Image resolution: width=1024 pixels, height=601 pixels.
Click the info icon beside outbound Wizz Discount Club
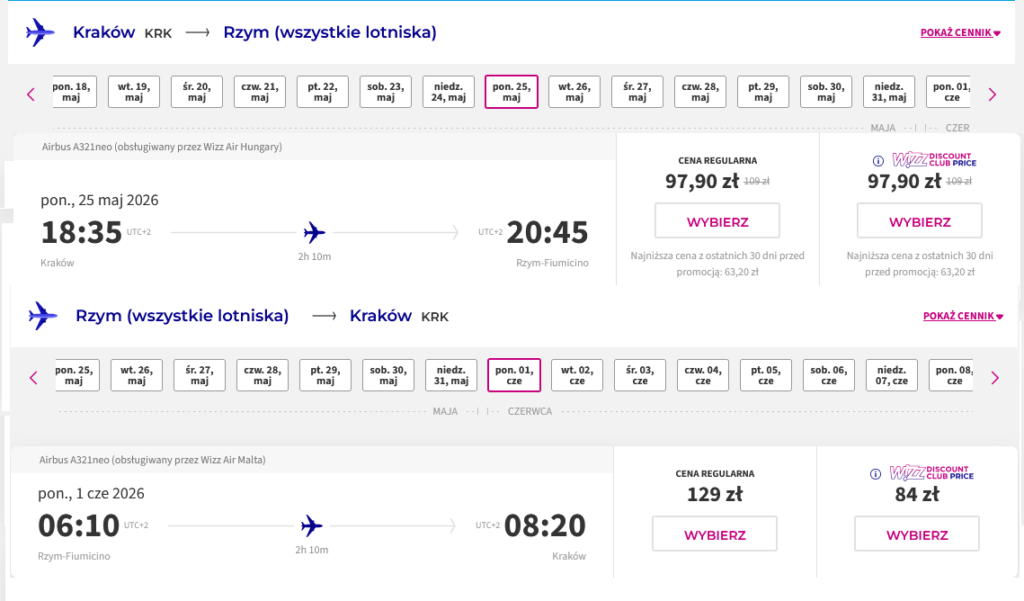coord(878,160)
